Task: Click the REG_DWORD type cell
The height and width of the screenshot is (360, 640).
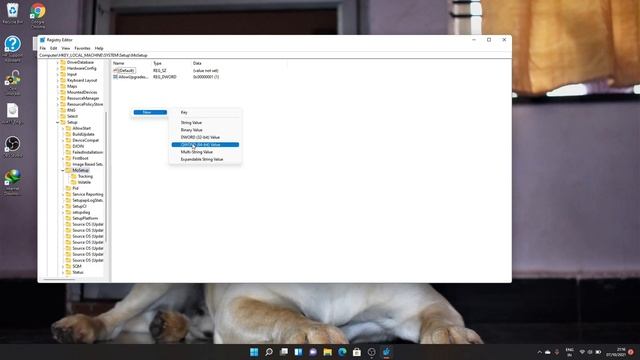Action: [164, 77]
